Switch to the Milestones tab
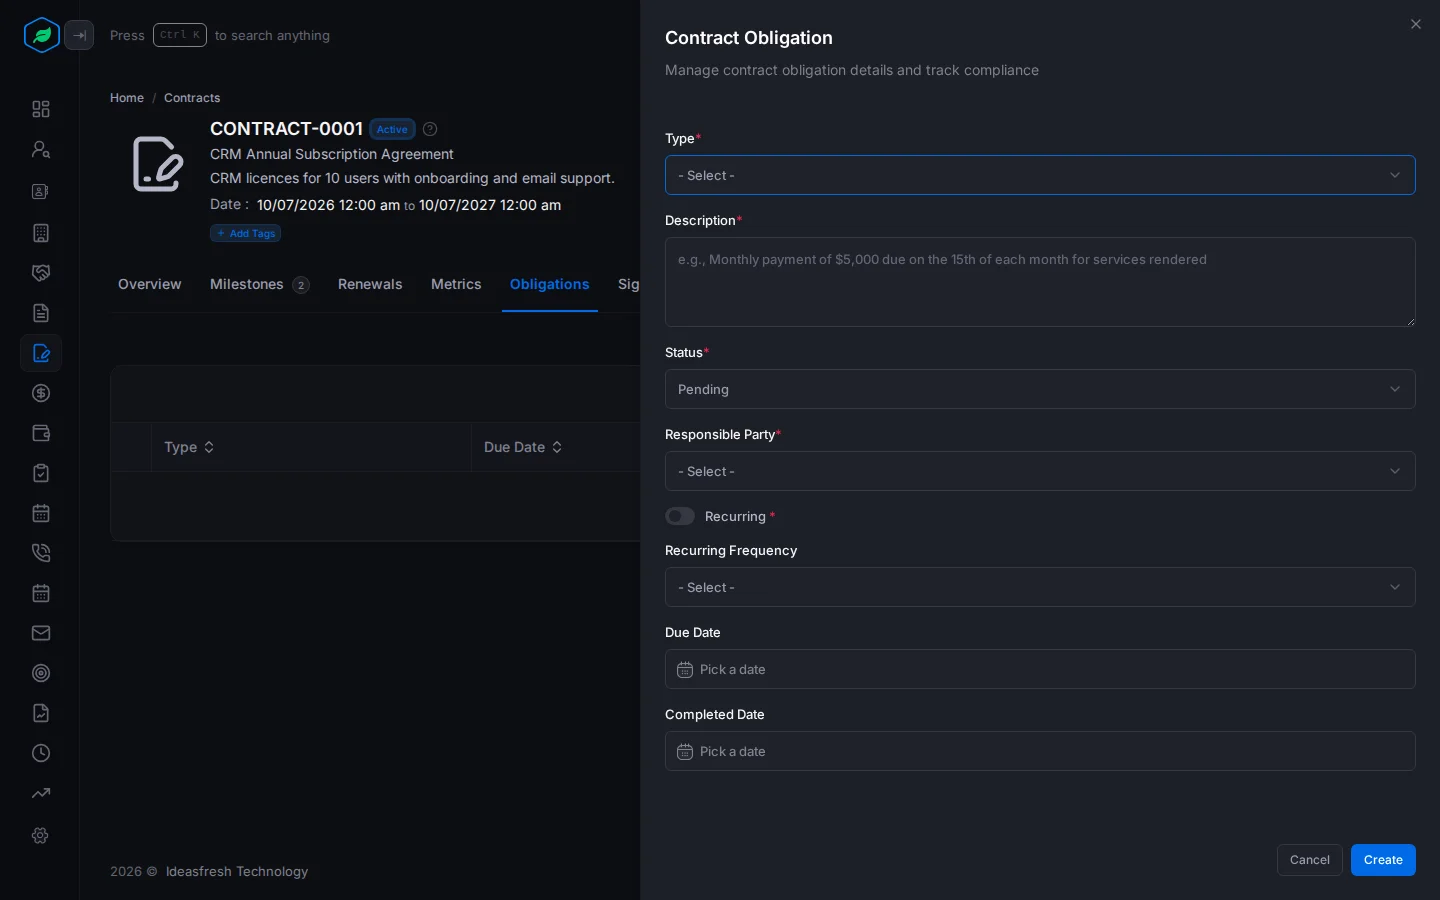1440x900 pixels. (x=259, y=284)
